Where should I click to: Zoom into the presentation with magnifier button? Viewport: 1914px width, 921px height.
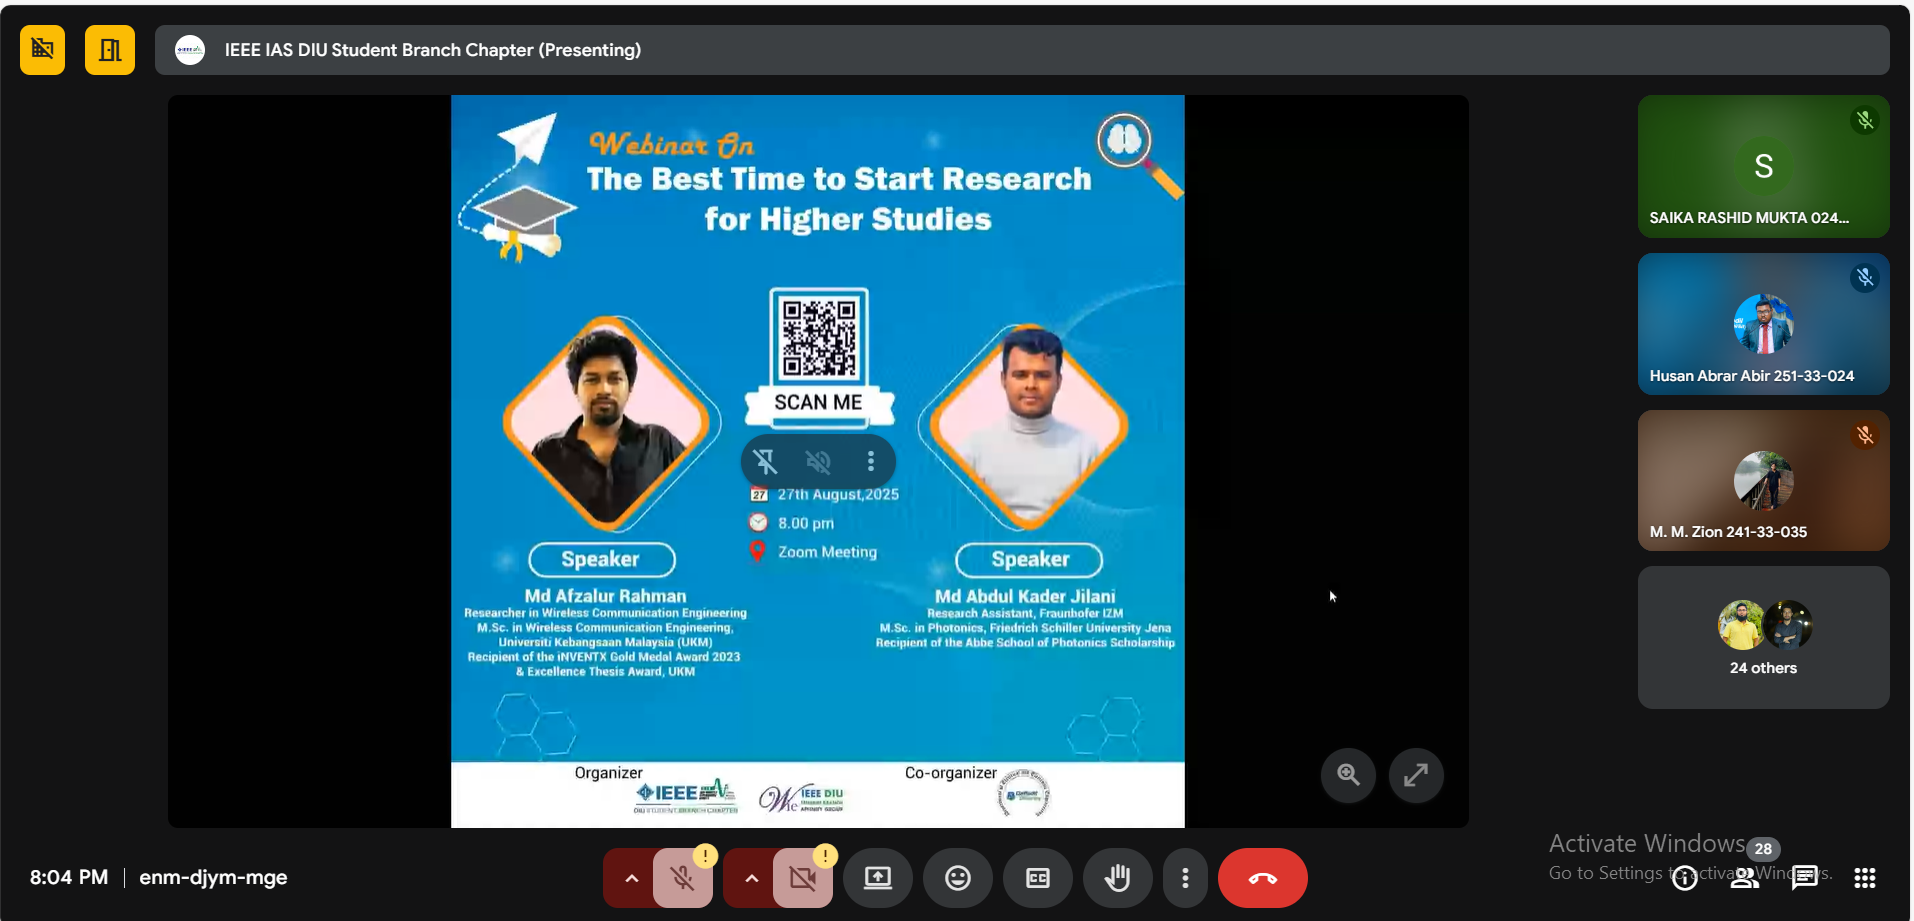point(1348,775)
